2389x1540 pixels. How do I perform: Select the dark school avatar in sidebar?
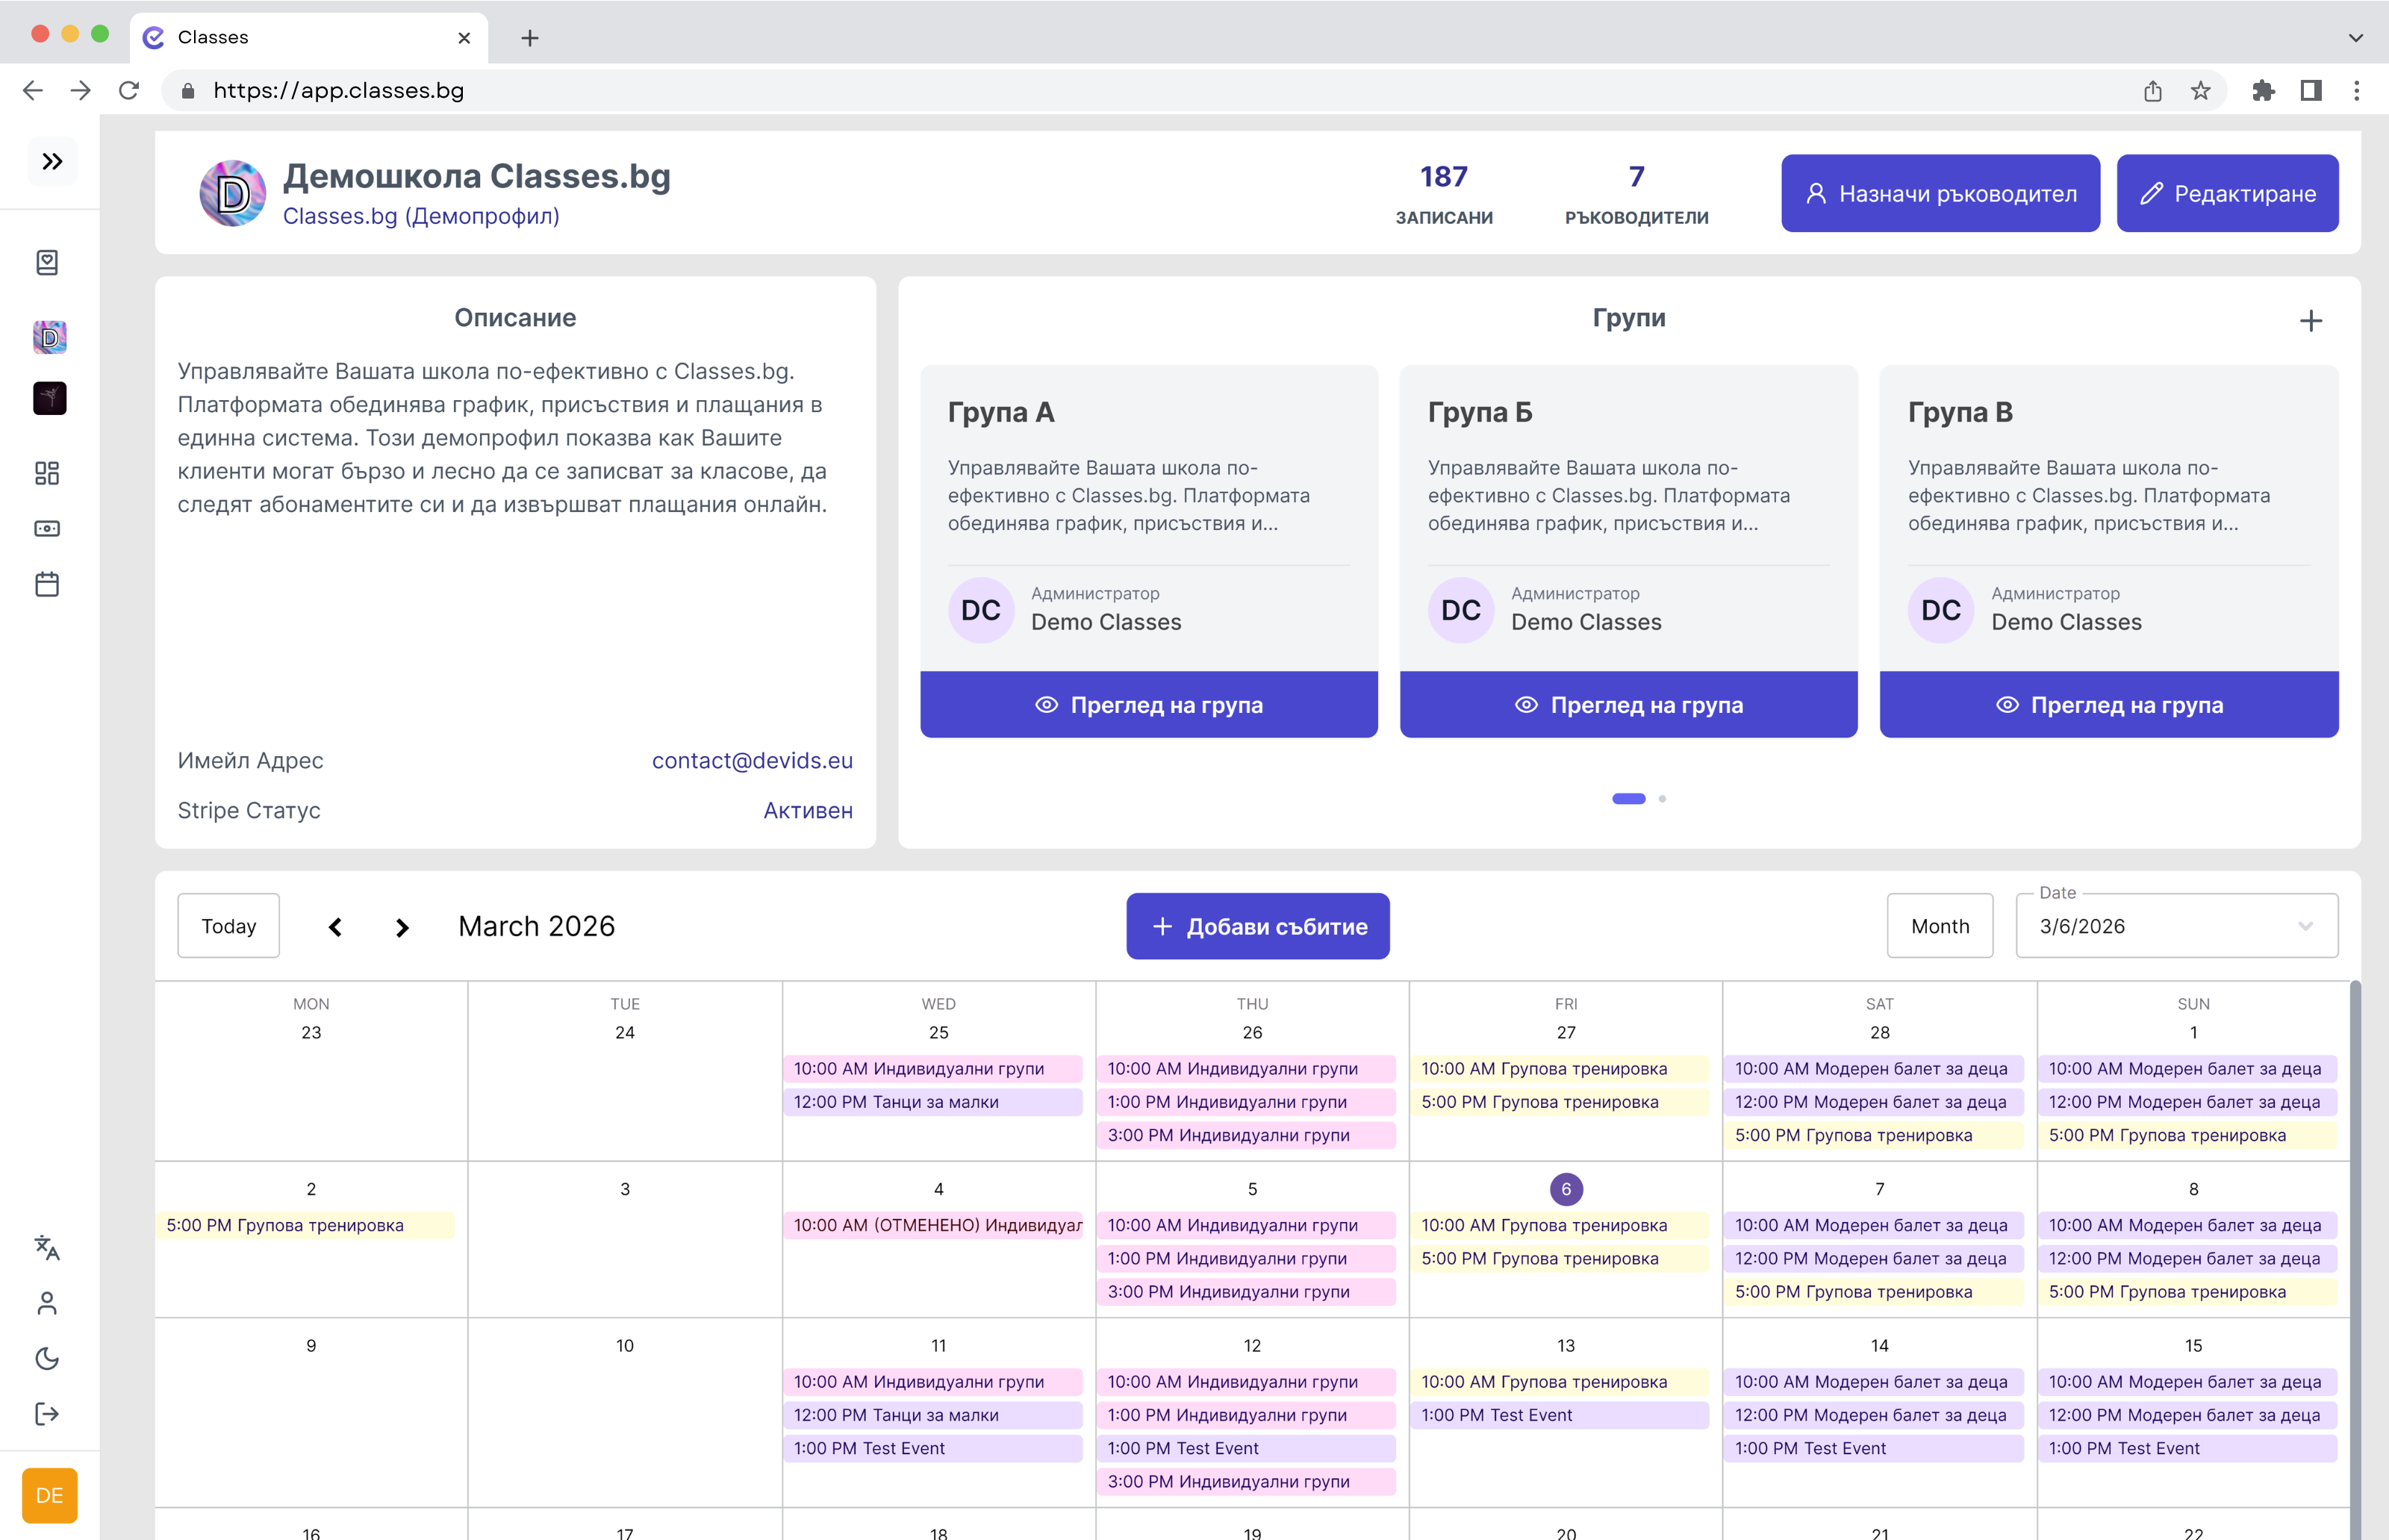(x=49, y=398)
